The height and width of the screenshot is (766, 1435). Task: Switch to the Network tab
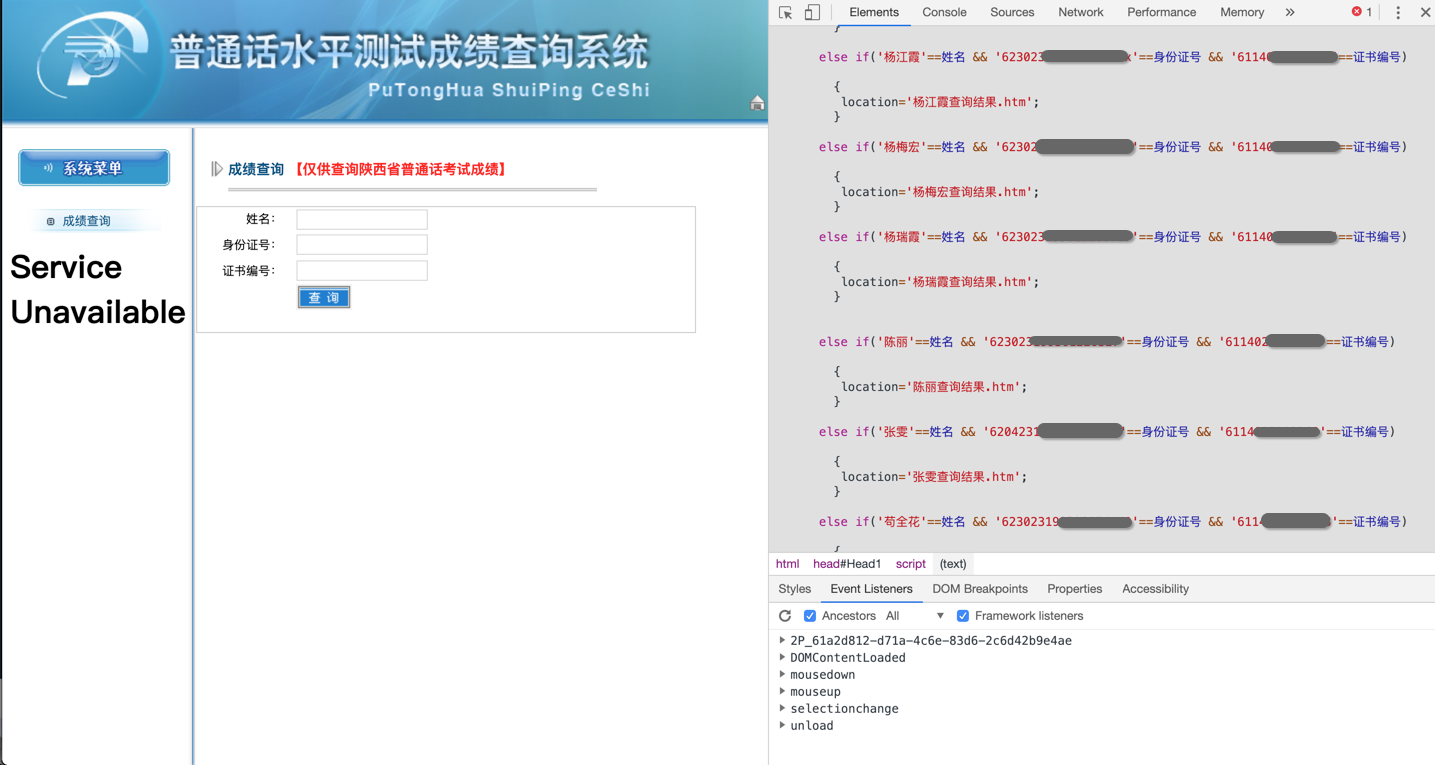1081,13
